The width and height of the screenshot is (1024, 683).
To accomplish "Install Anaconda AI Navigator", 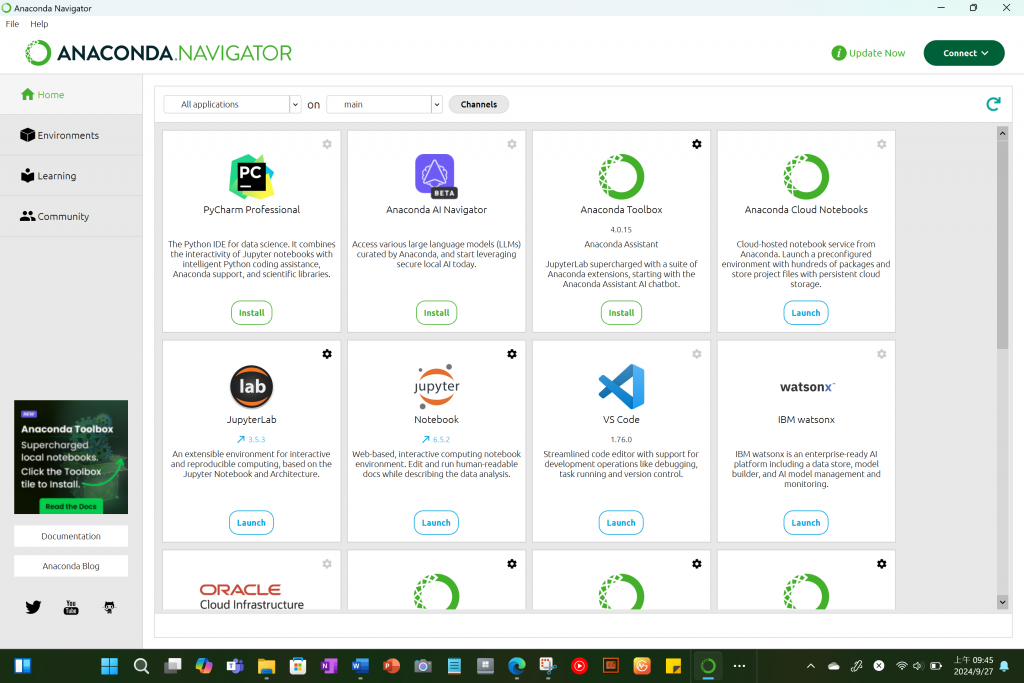I will (436, 313).
